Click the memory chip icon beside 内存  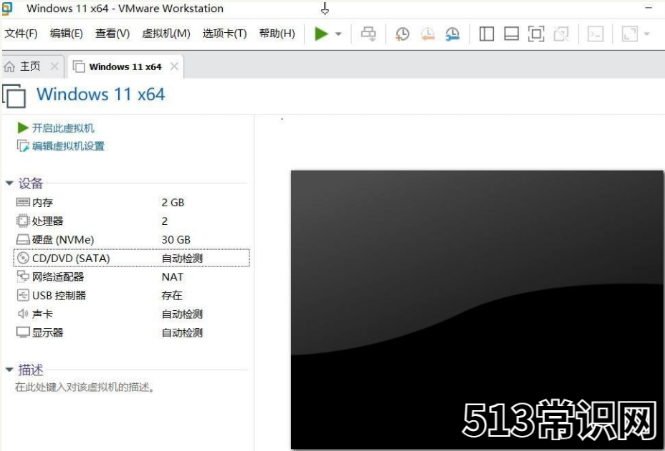click(x=23, y=202)
